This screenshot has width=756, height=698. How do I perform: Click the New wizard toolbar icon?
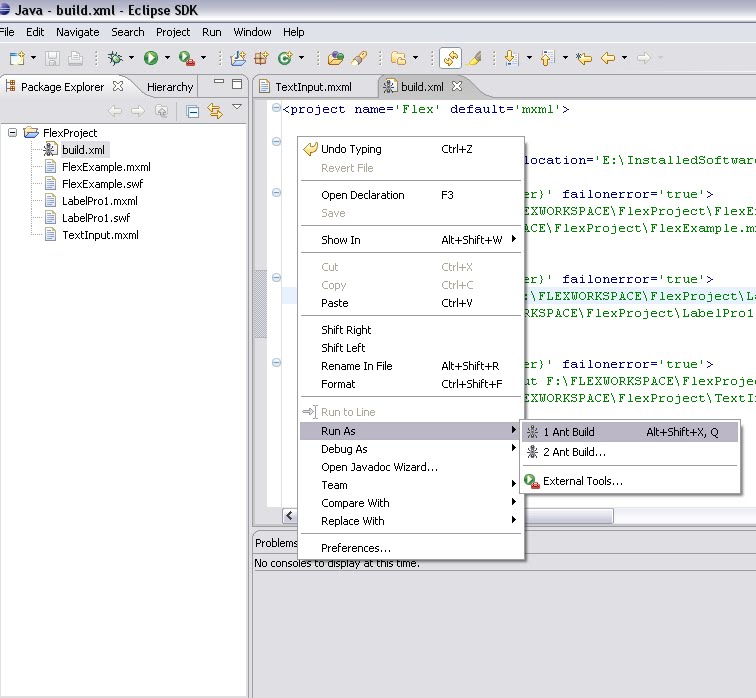(17, 58)
